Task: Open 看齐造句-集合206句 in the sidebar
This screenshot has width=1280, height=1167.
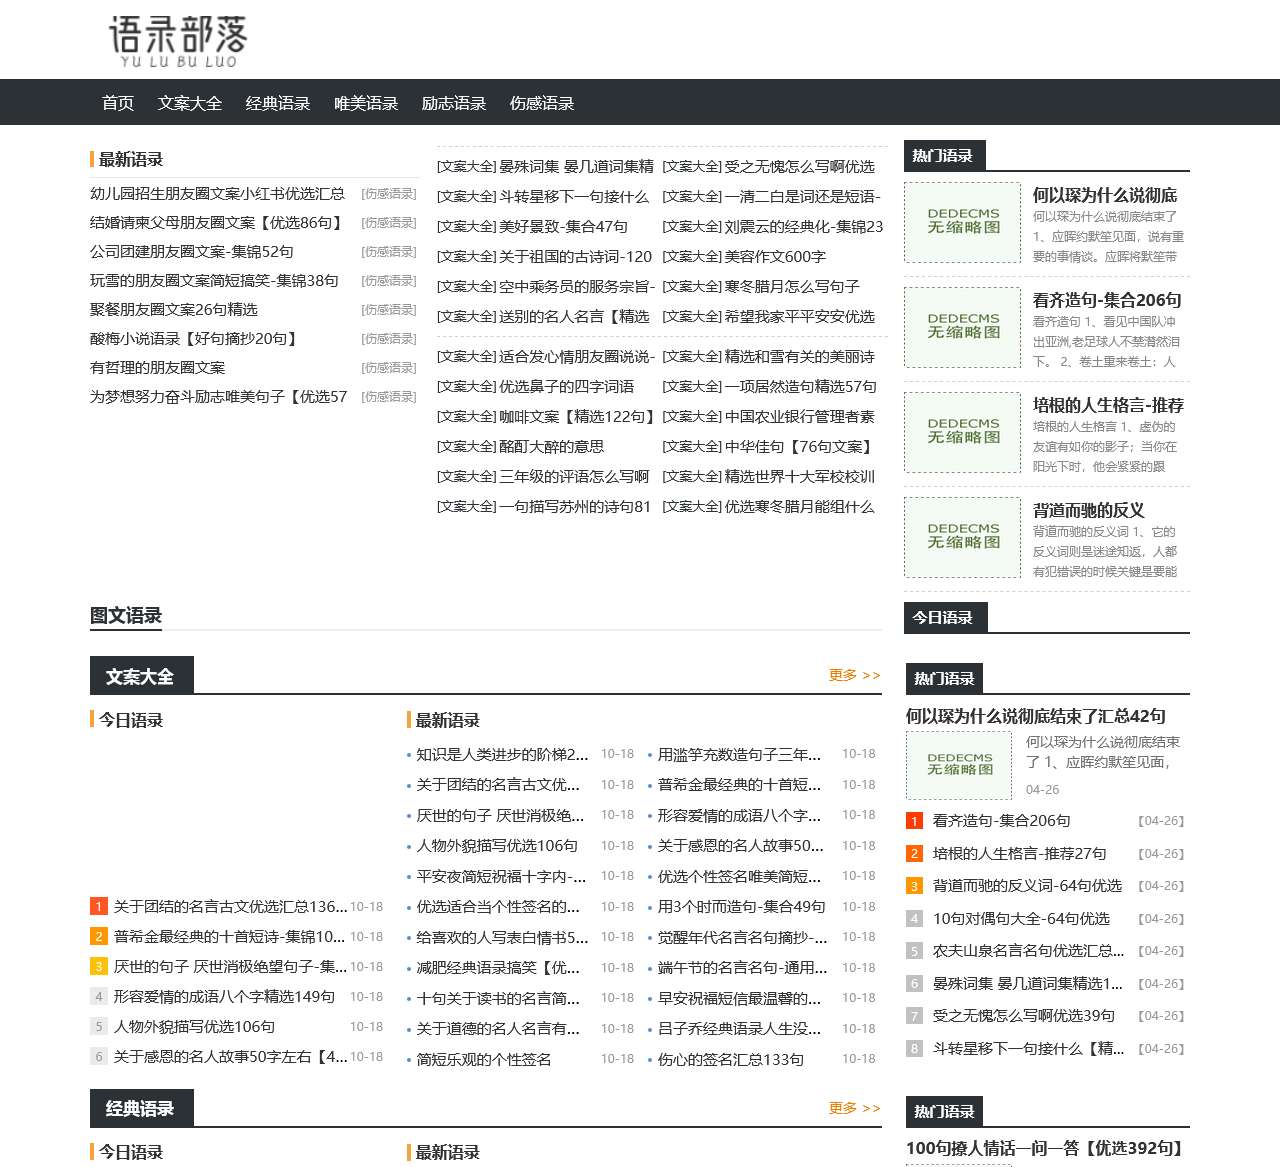Action: [x=1104, y=299]
